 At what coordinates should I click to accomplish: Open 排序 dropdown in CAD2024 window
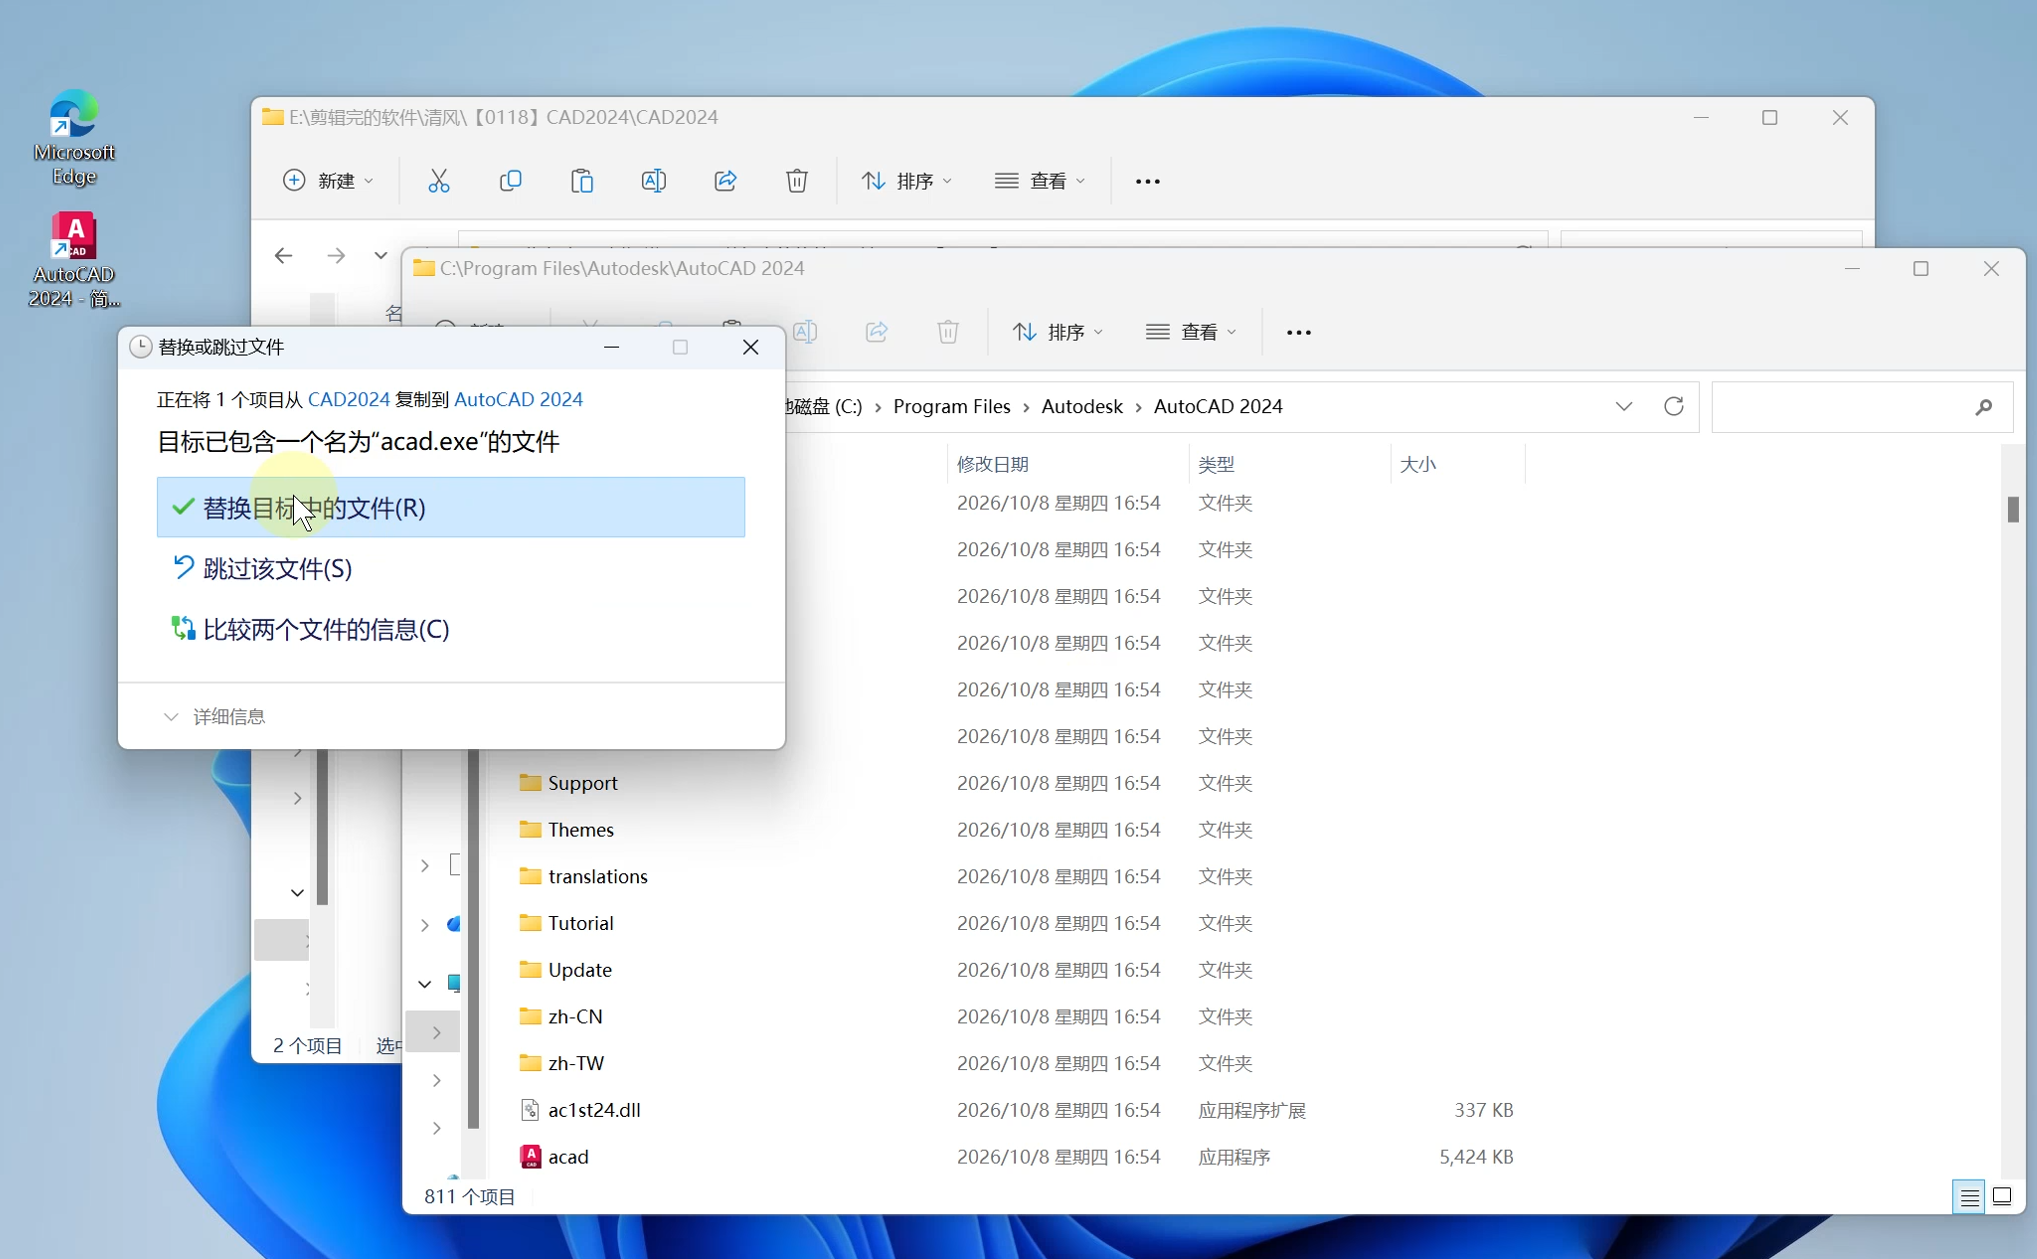click(906, 181)
